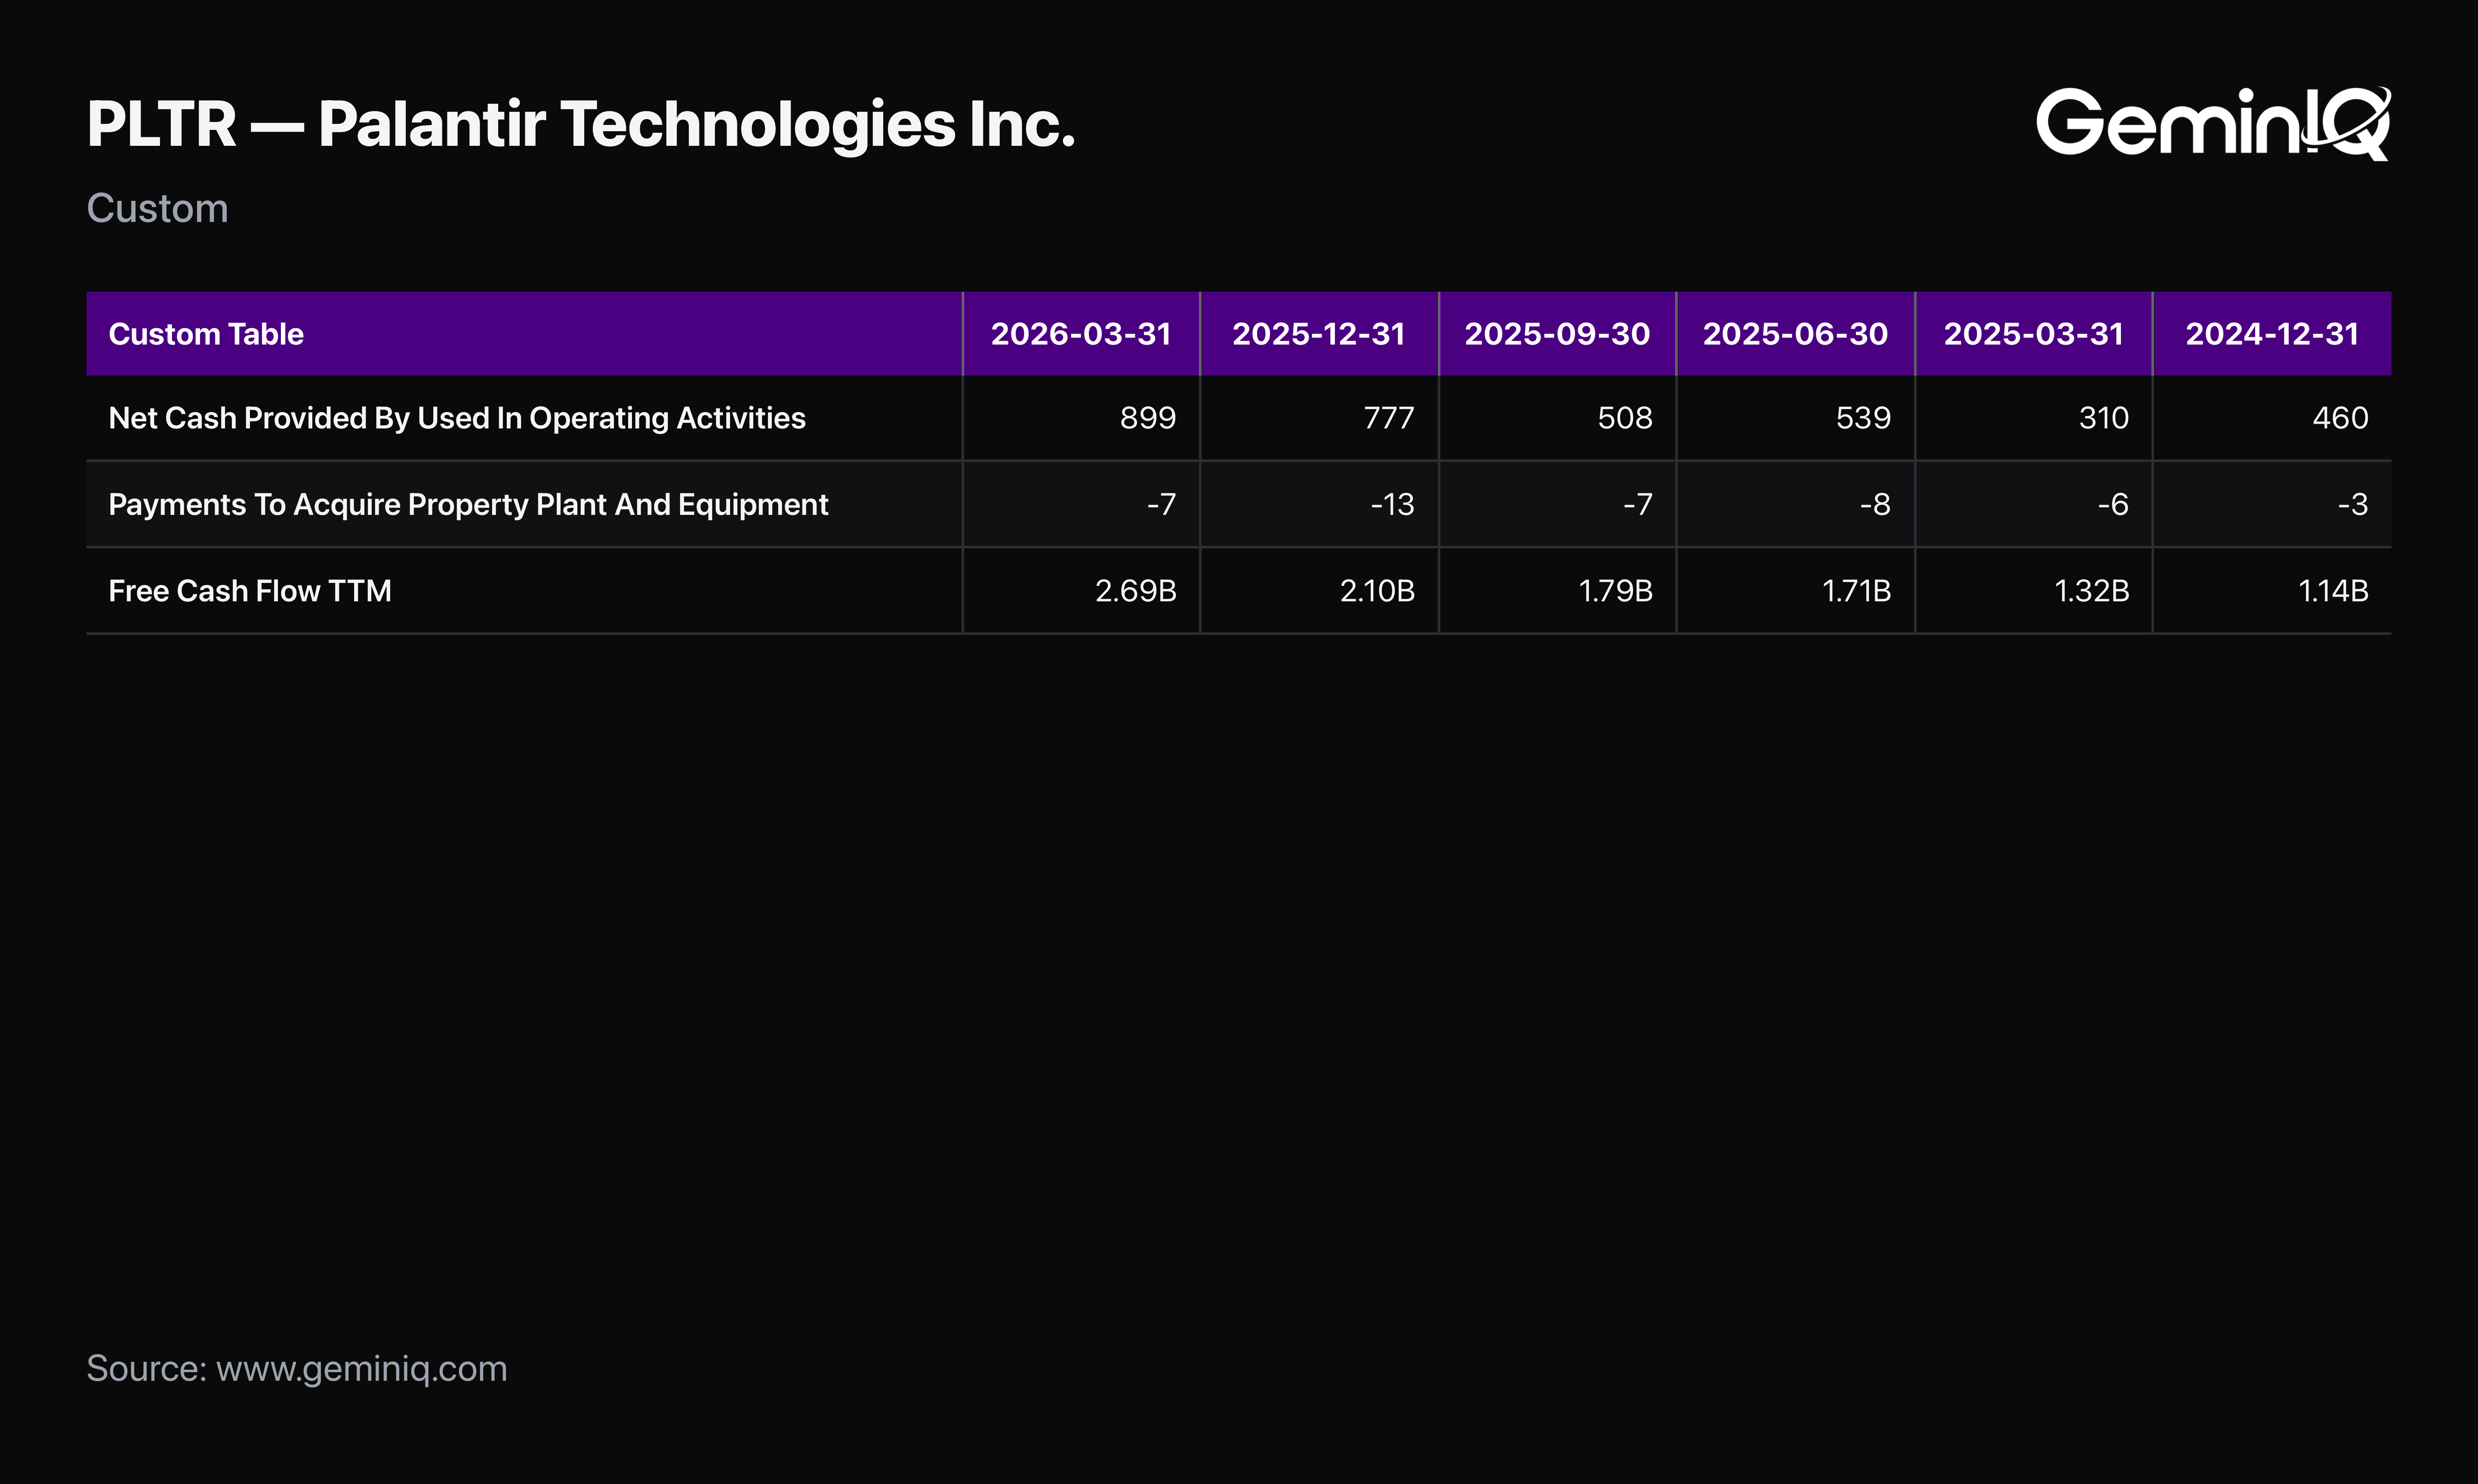Image resolution: width=2478 pixels, height=1484 pixels.
Task: Click 'Payments To Acquire Property Plant And Equipment' label
Action: 468,505
